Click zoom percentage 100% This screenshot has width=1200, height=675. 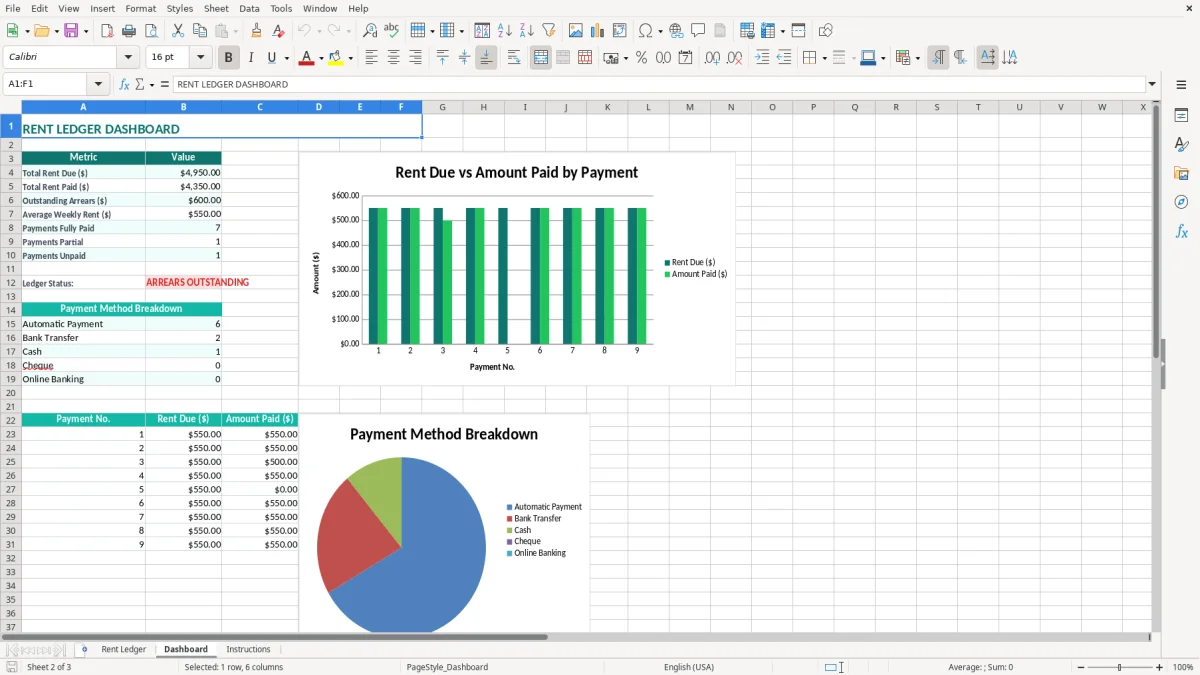pos(1183,667)
